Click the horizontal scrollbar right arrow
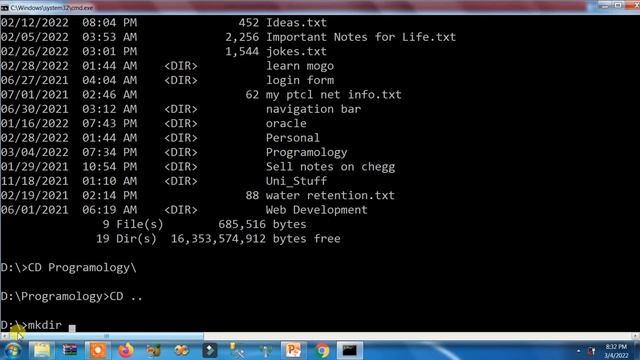This screenshot has height=360, width=640. click(x=636, y=336)
